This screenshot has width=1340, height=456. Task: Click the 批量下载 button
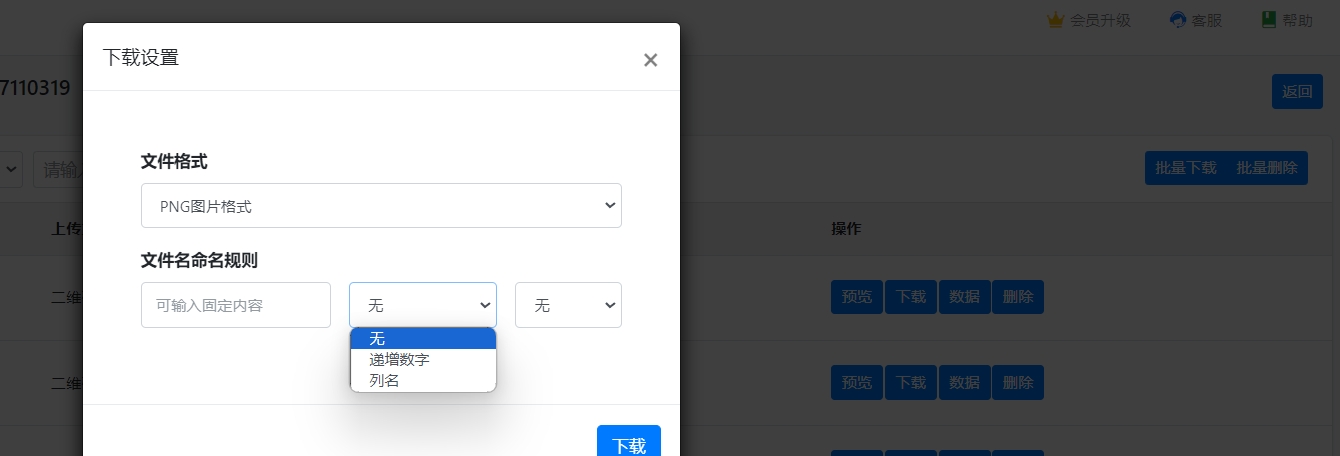pos(1186,168)
